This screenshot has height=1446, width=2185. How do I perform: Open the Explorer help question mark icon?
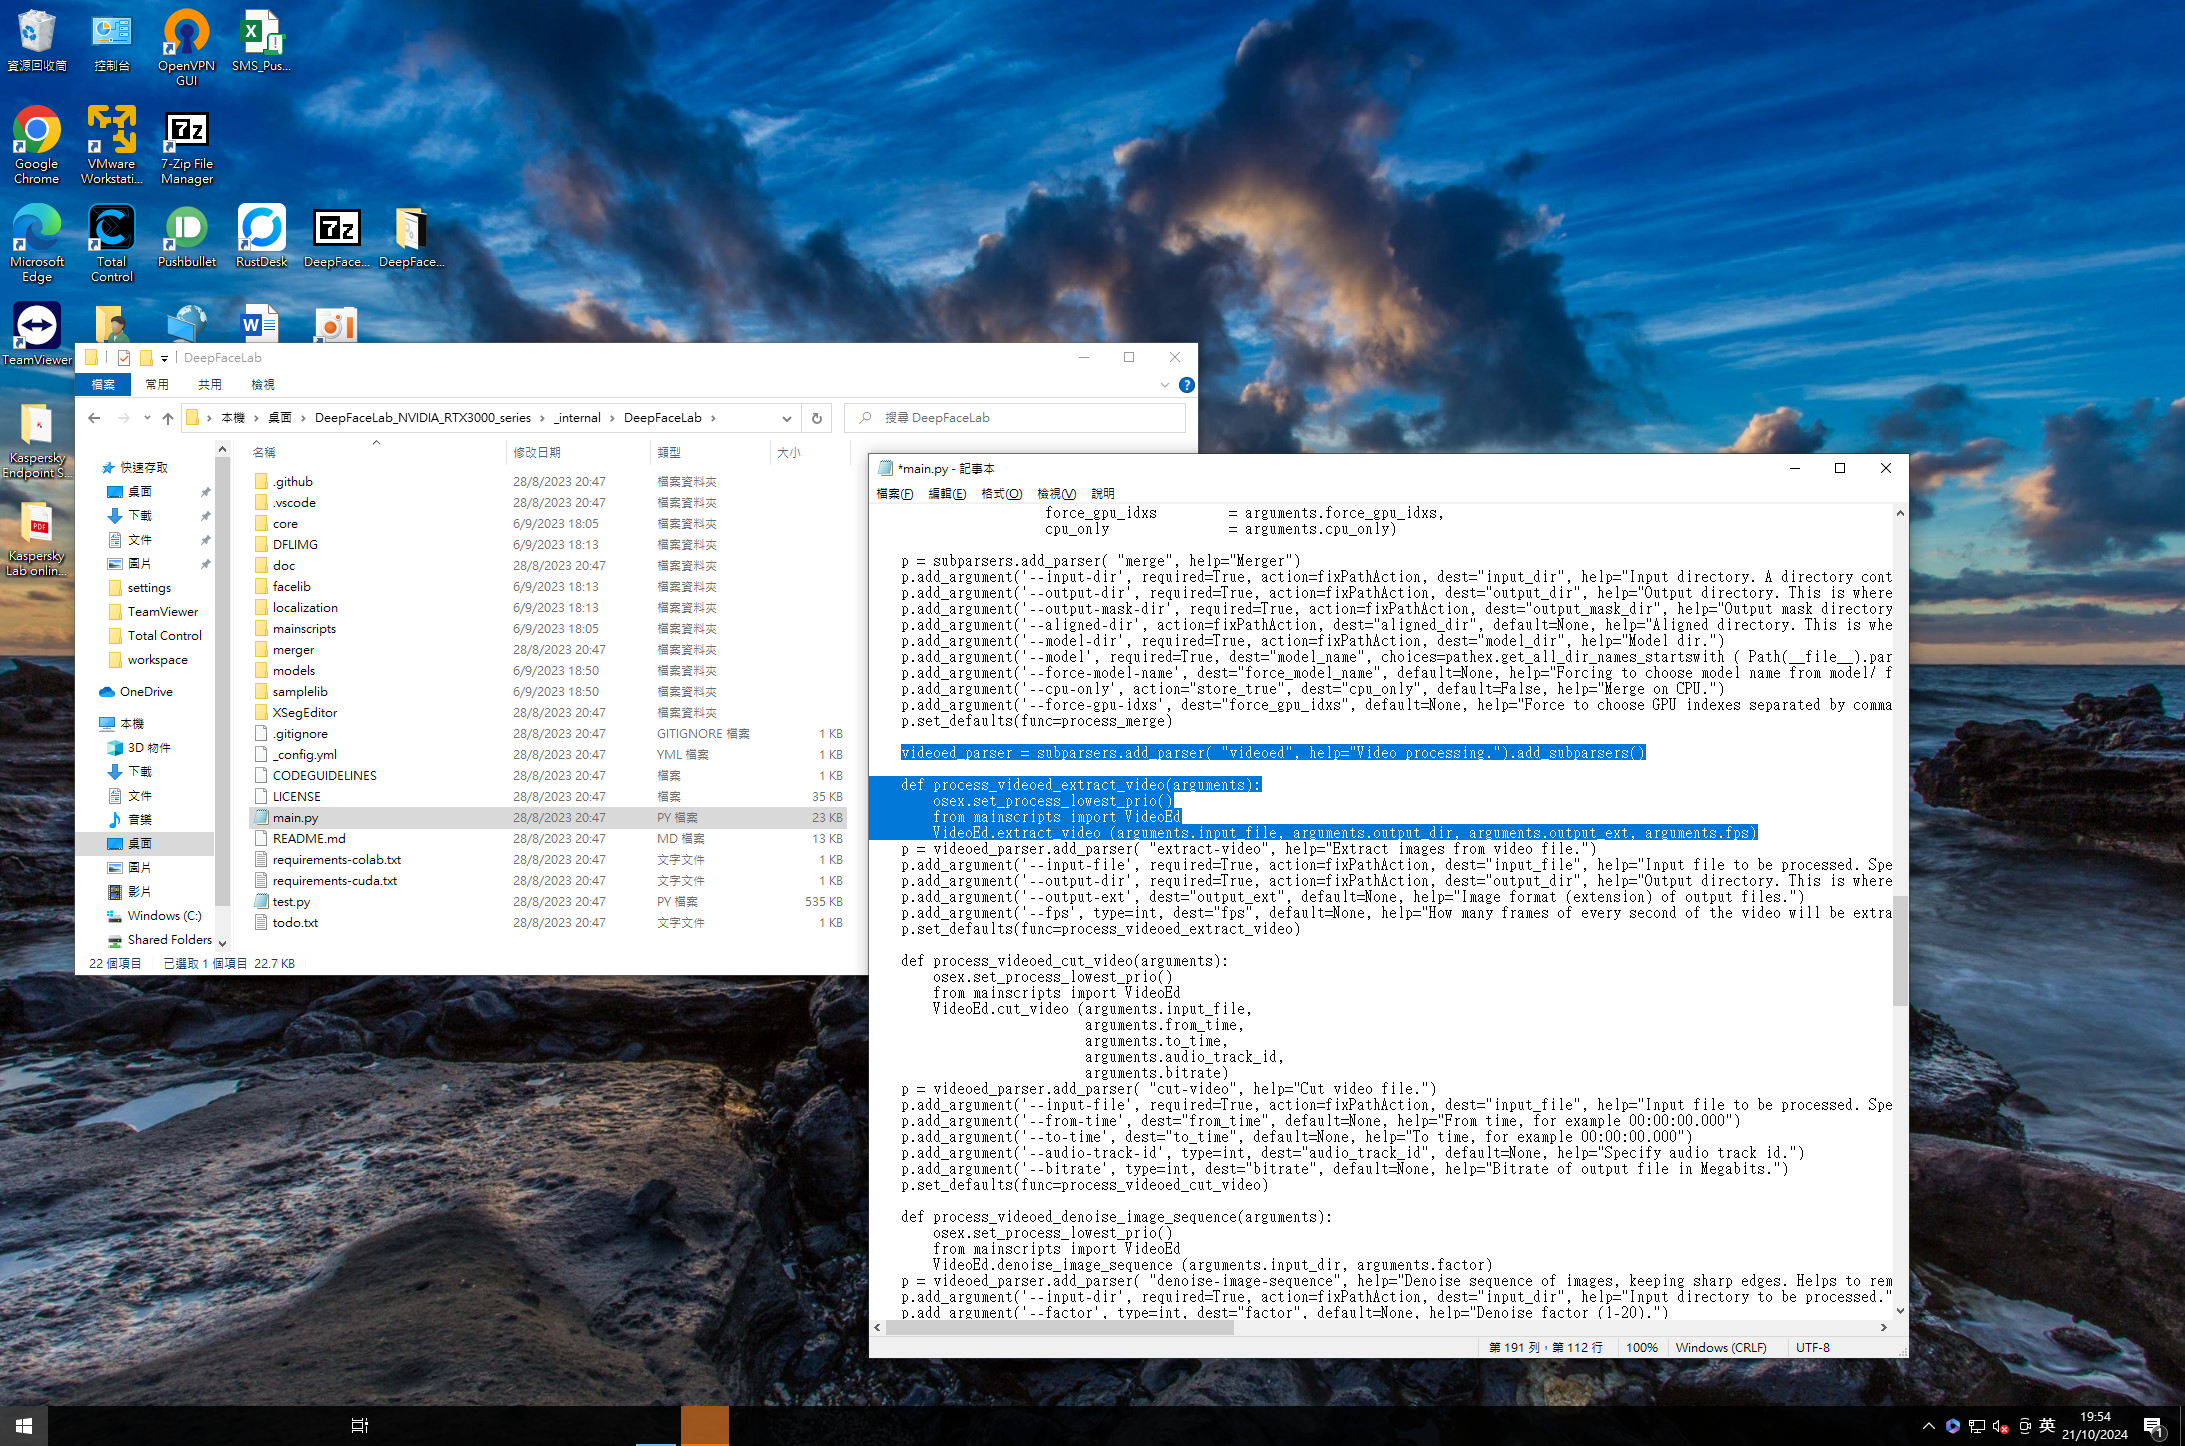(x=1186, y=385)
